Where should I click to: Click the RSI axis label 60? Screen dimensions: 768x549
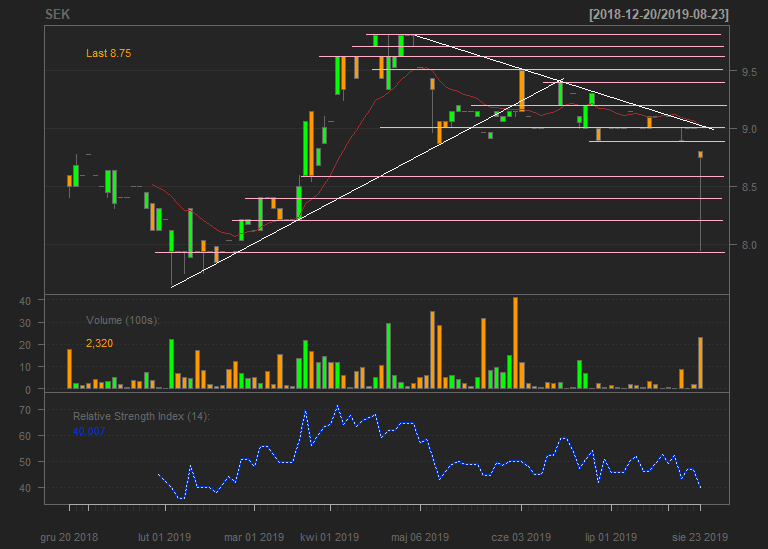pyautogui.click(x=25, y=436)
